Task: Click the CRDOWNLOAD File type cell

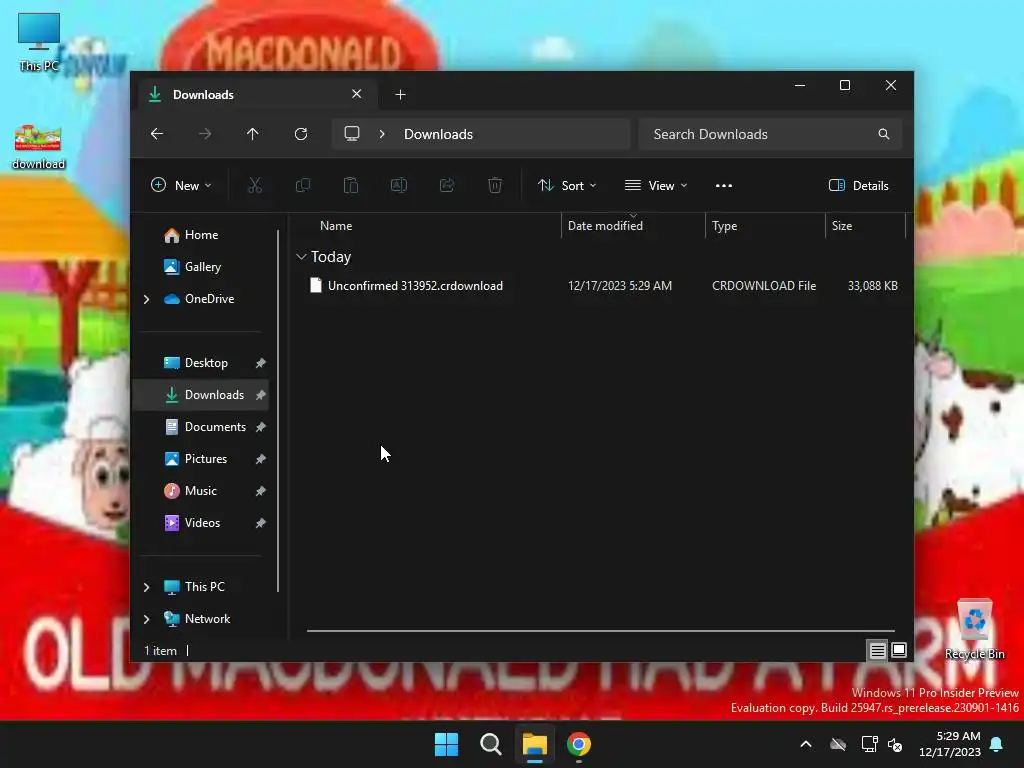Action: click(764, 286)
